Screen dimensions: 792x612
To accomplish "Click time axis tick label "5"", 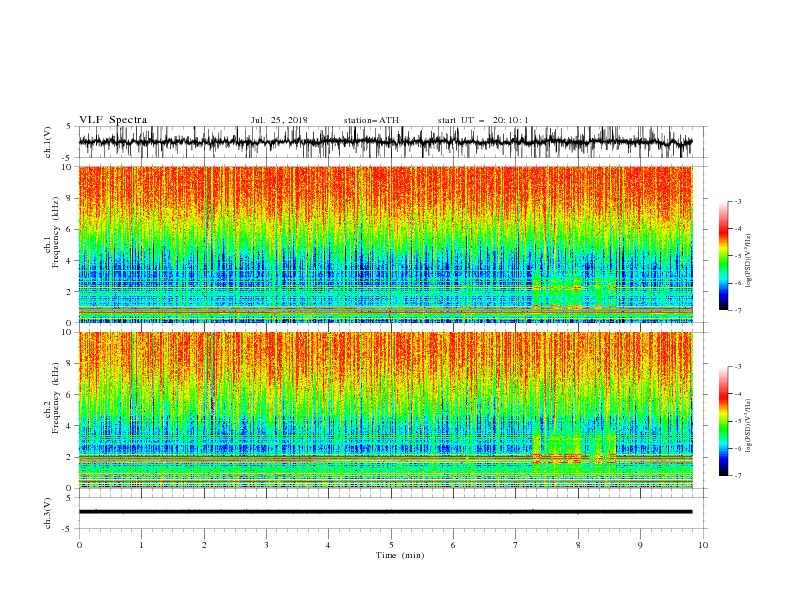I will [391, 545].
